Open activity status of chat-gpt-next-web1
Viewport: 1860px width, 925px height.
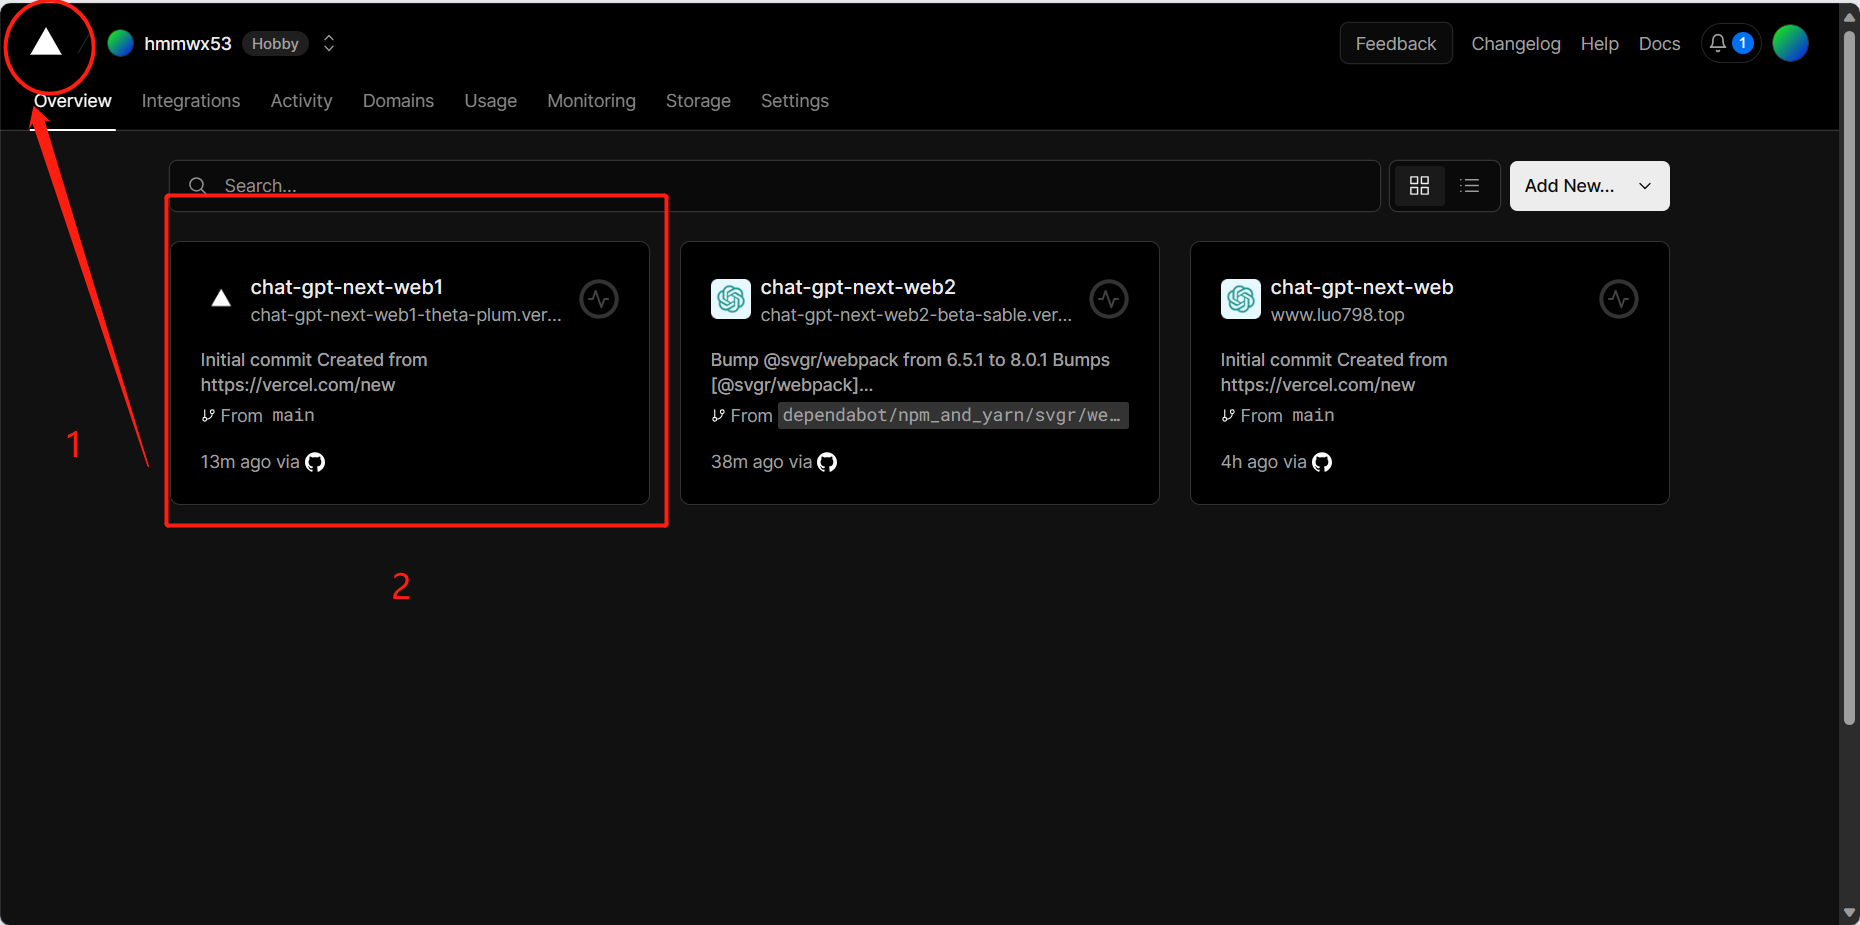599,299
